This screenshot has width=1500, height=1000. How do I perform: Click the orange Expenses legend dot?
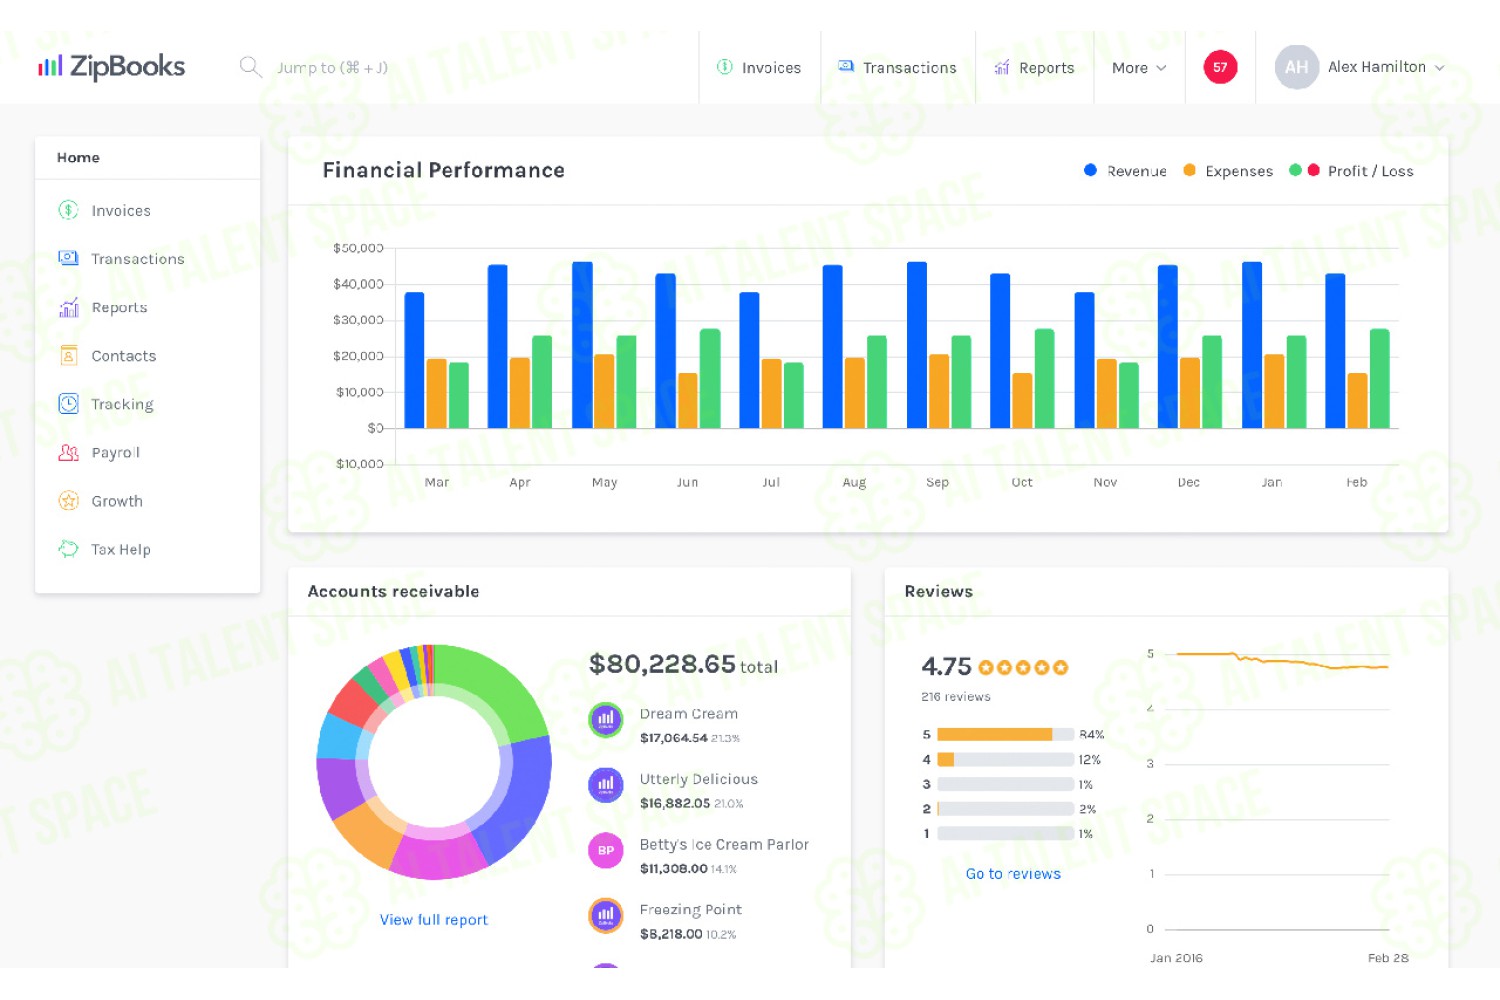tap(1189, 170)
